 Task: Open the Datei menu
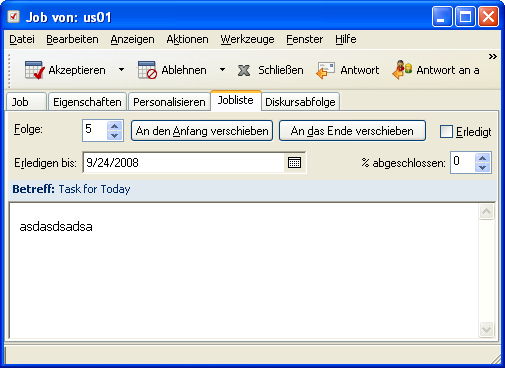click(22, 39)
